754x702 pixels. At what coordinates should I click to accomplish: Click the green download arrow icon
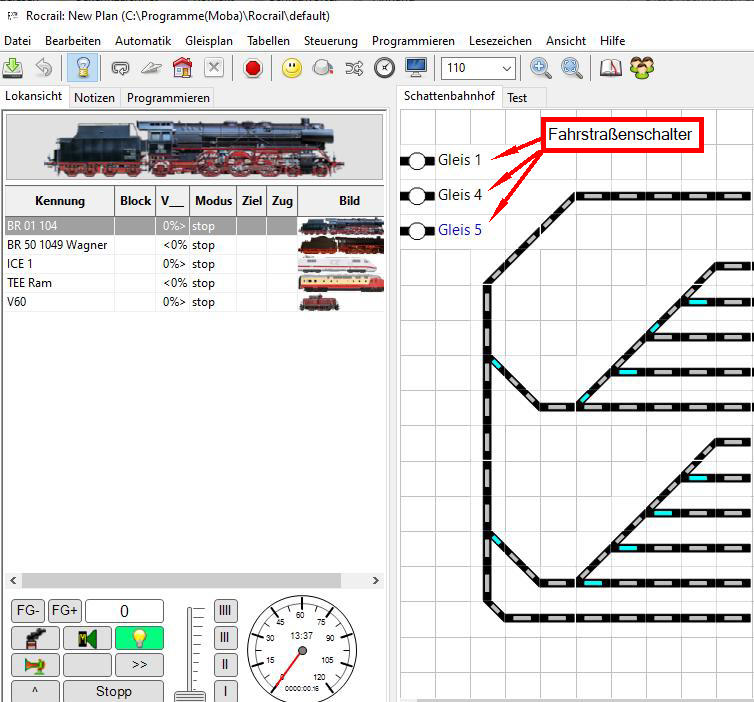[13, 68]
